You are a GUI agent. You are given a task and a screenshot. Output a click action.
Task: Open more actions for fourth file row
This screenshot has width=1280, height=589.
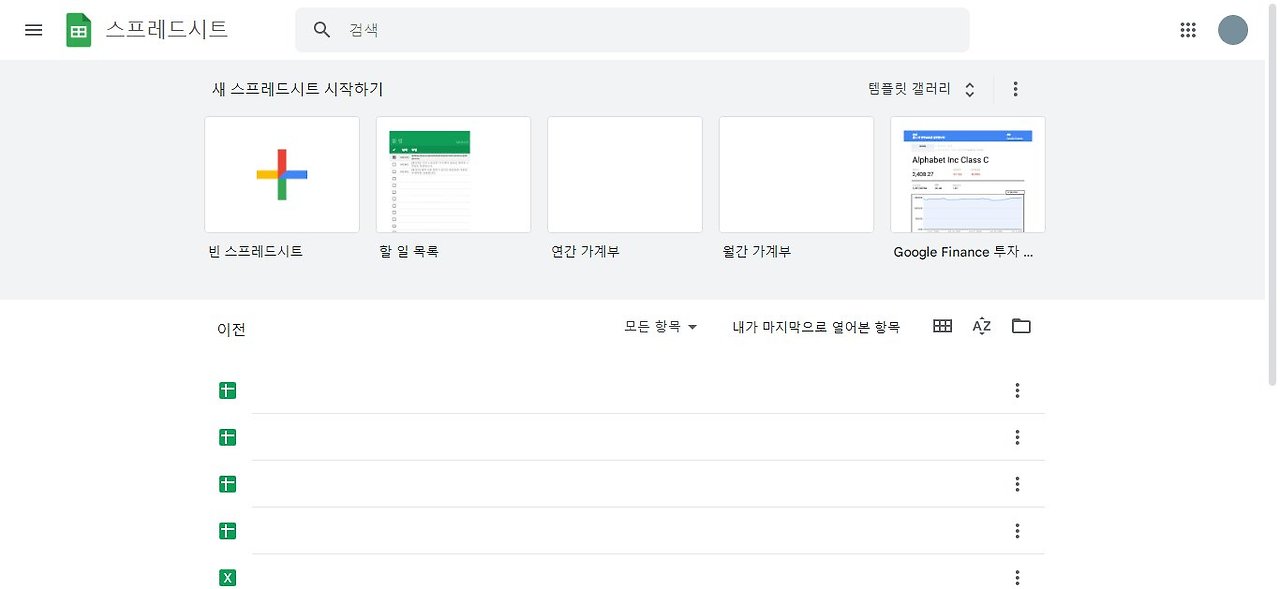1017,531
